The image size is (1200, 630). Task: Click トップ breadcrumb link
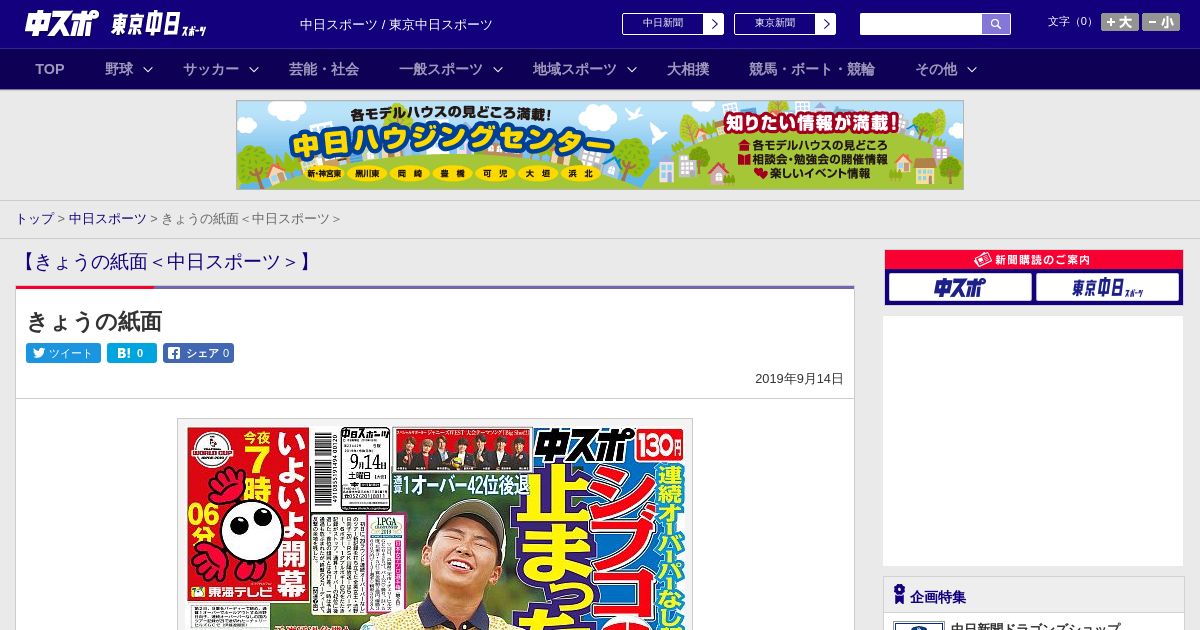coord(34,218)
